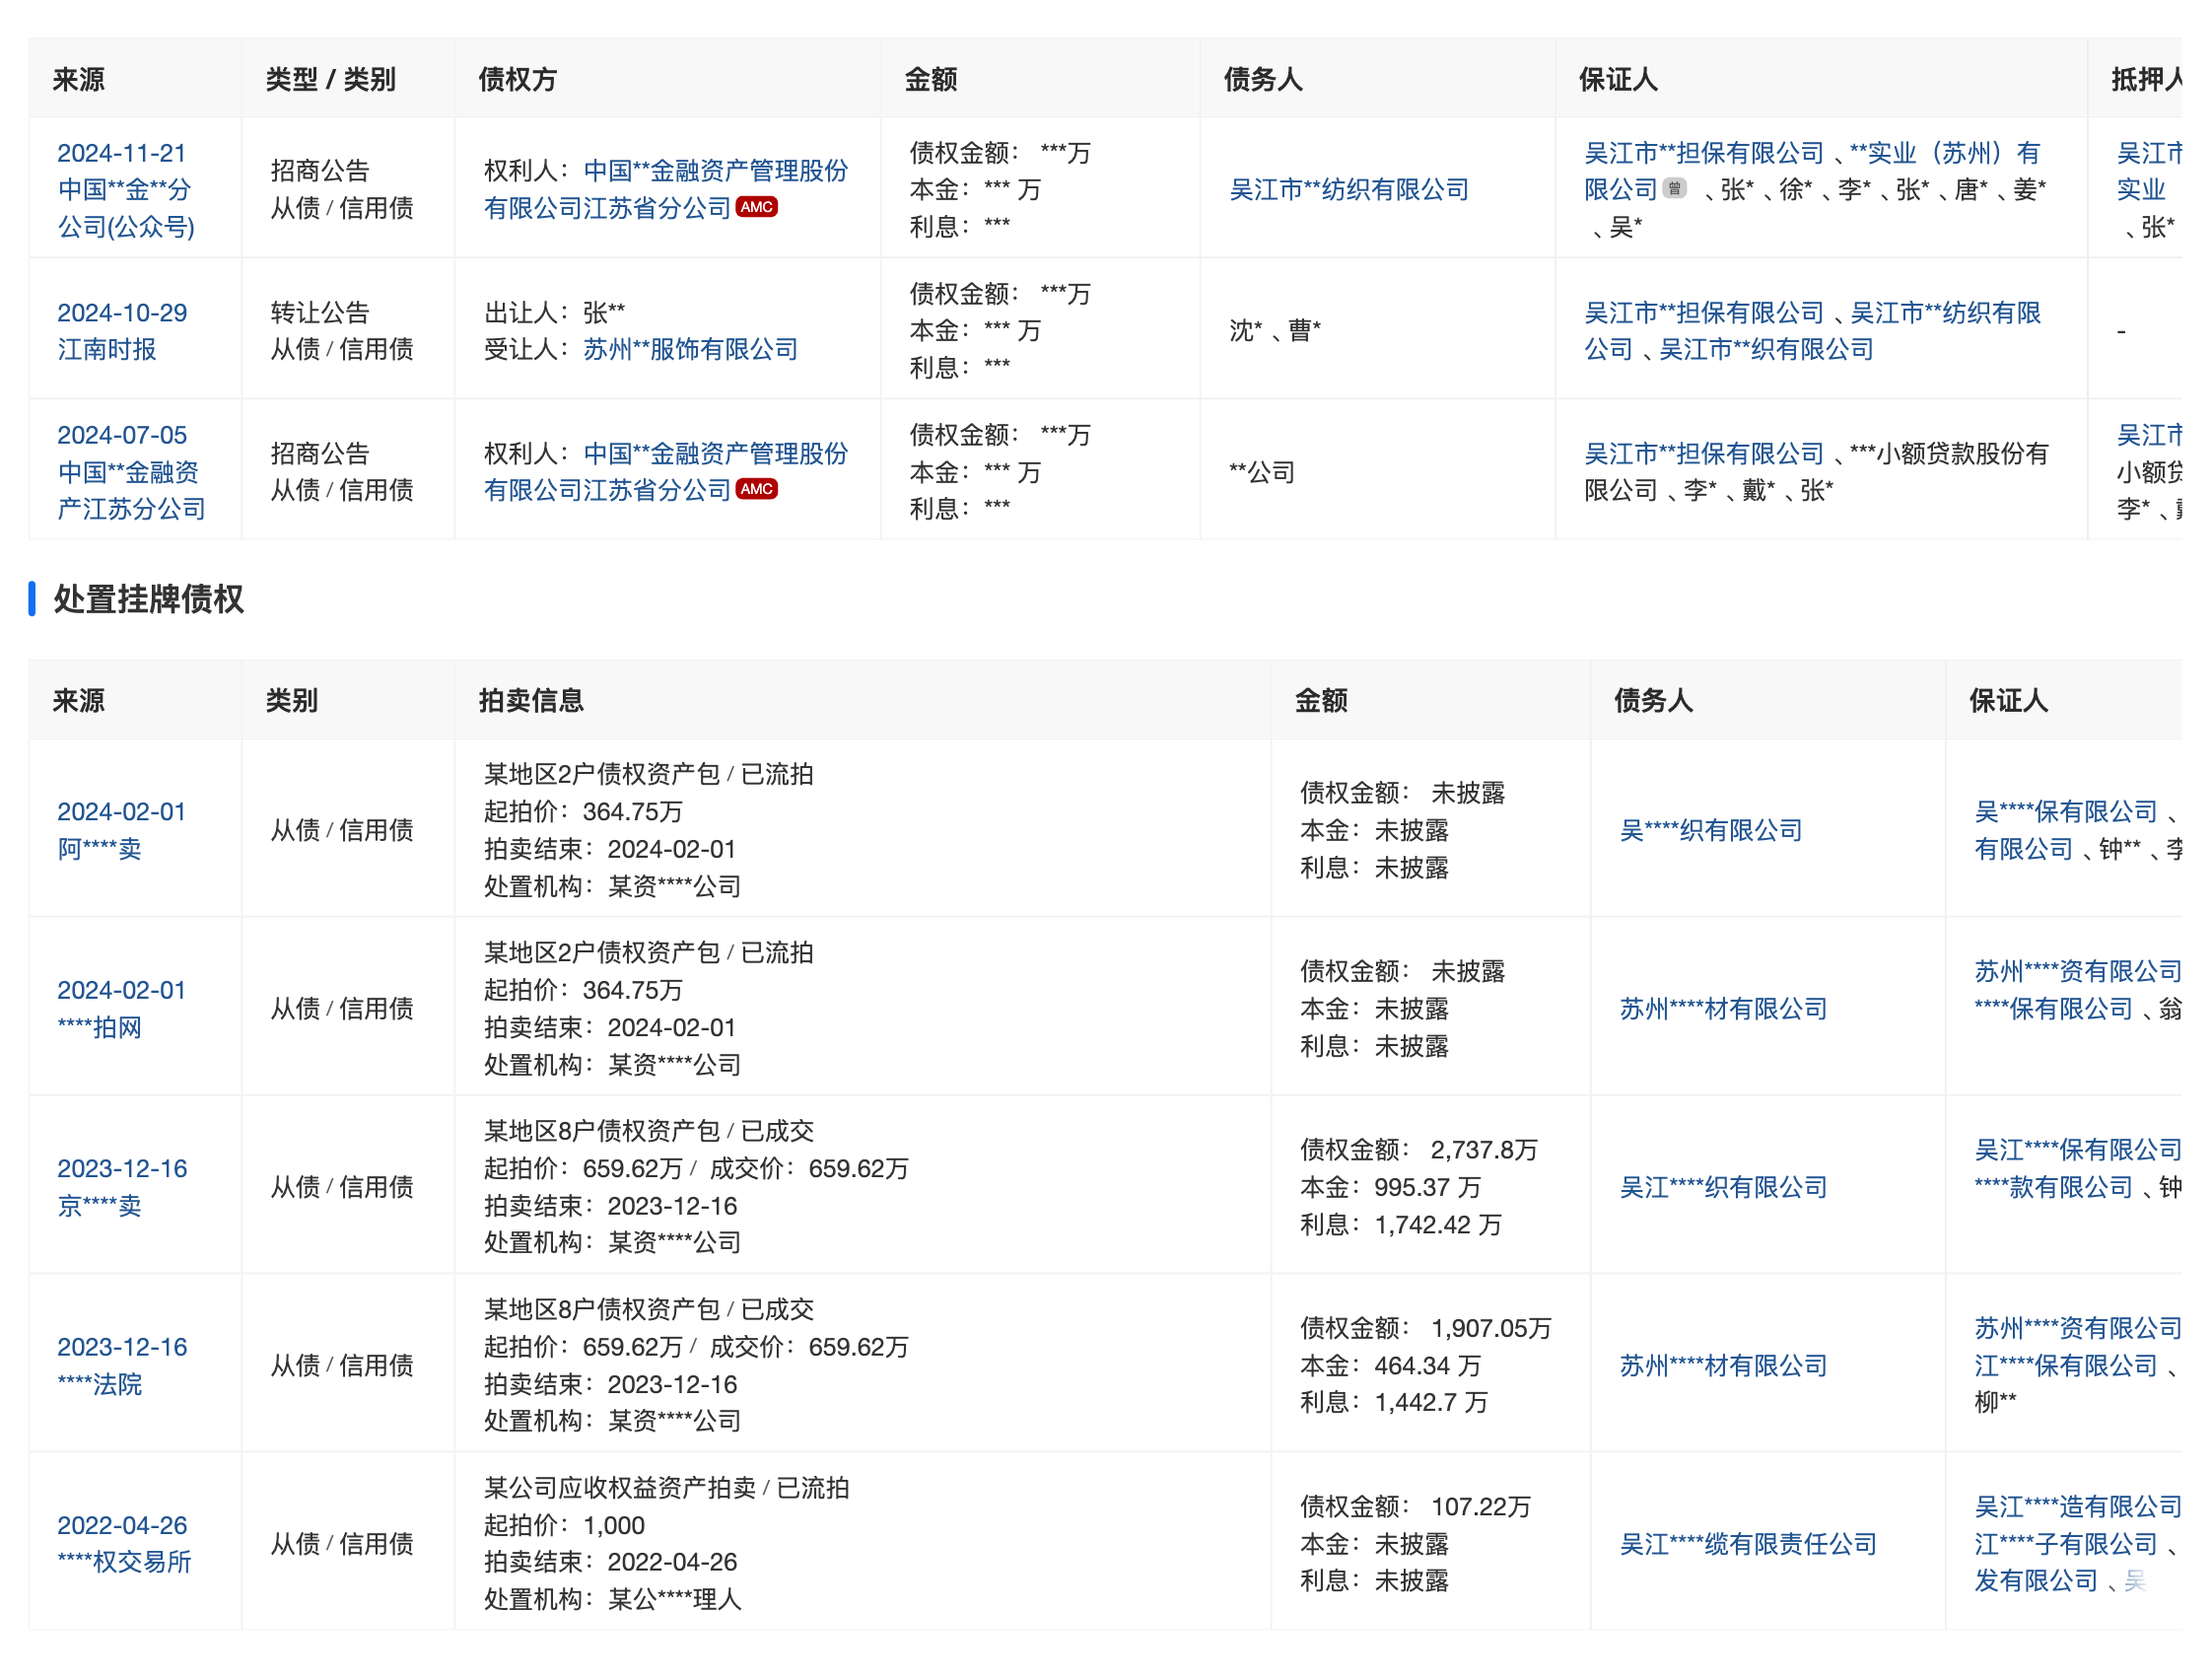2212x1680 pixels.
Task: Click 拍卖结束：2022-04-26 text
Action: coord(610,1562)
